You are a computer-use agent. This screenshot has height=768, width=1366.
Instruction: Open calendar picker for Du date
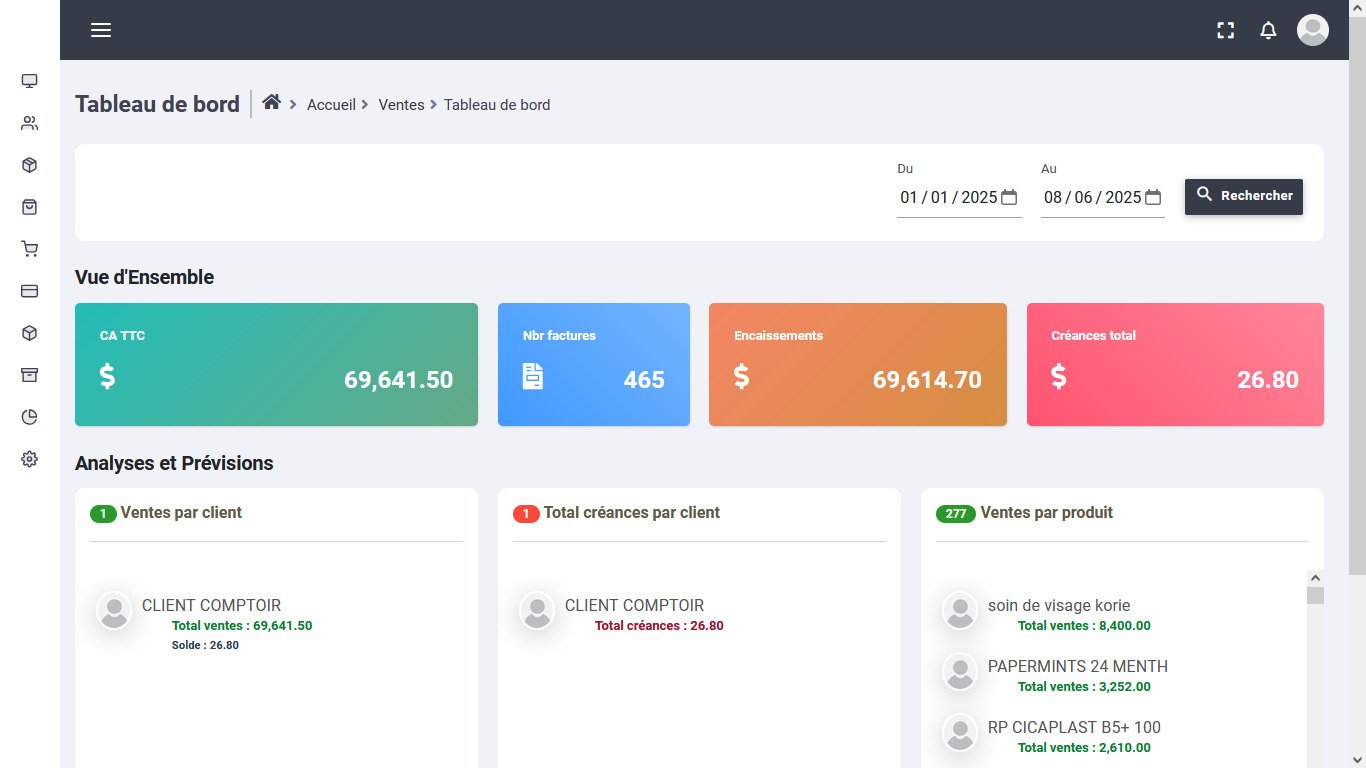[1009, 197]
